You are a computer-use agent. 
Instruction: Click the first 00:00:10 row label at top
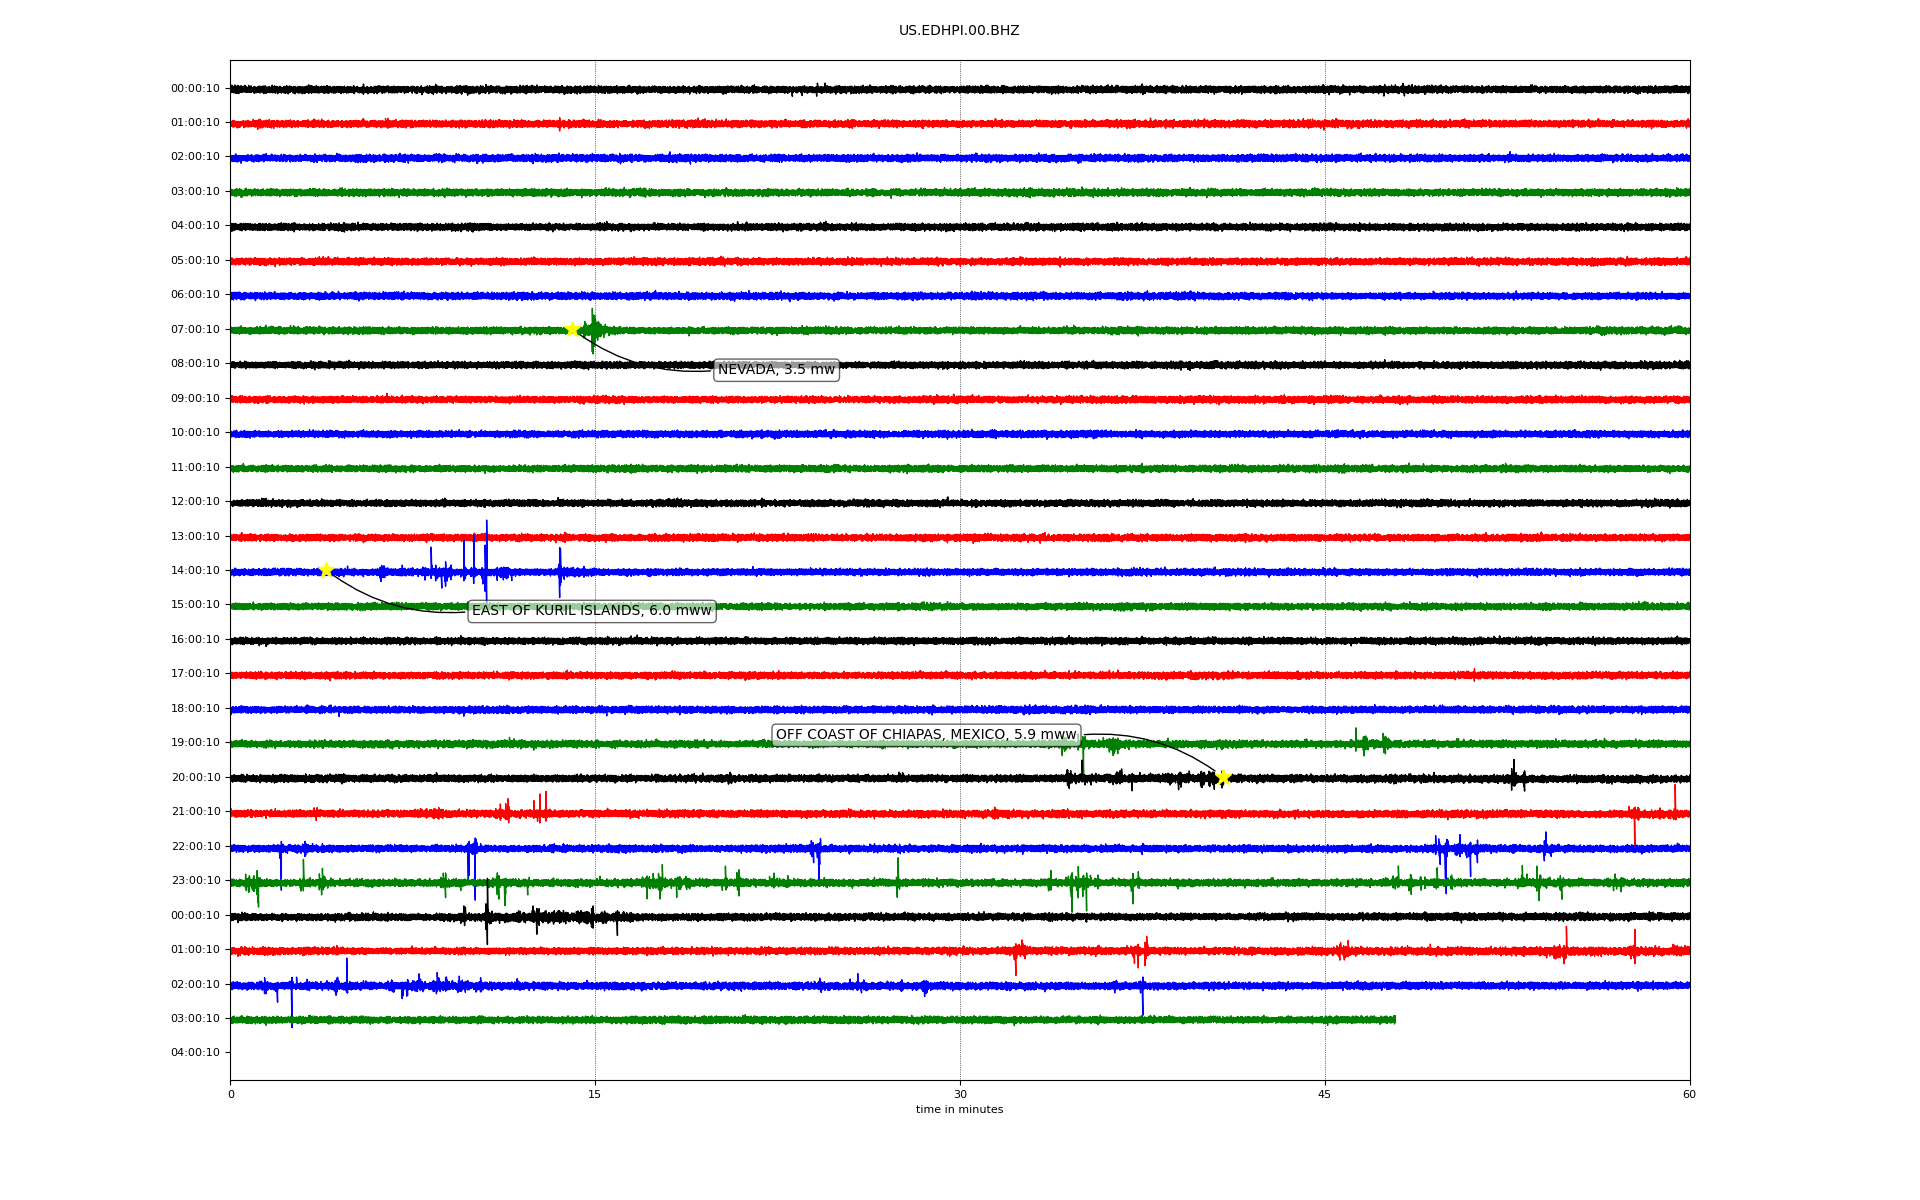coord(195,89)
